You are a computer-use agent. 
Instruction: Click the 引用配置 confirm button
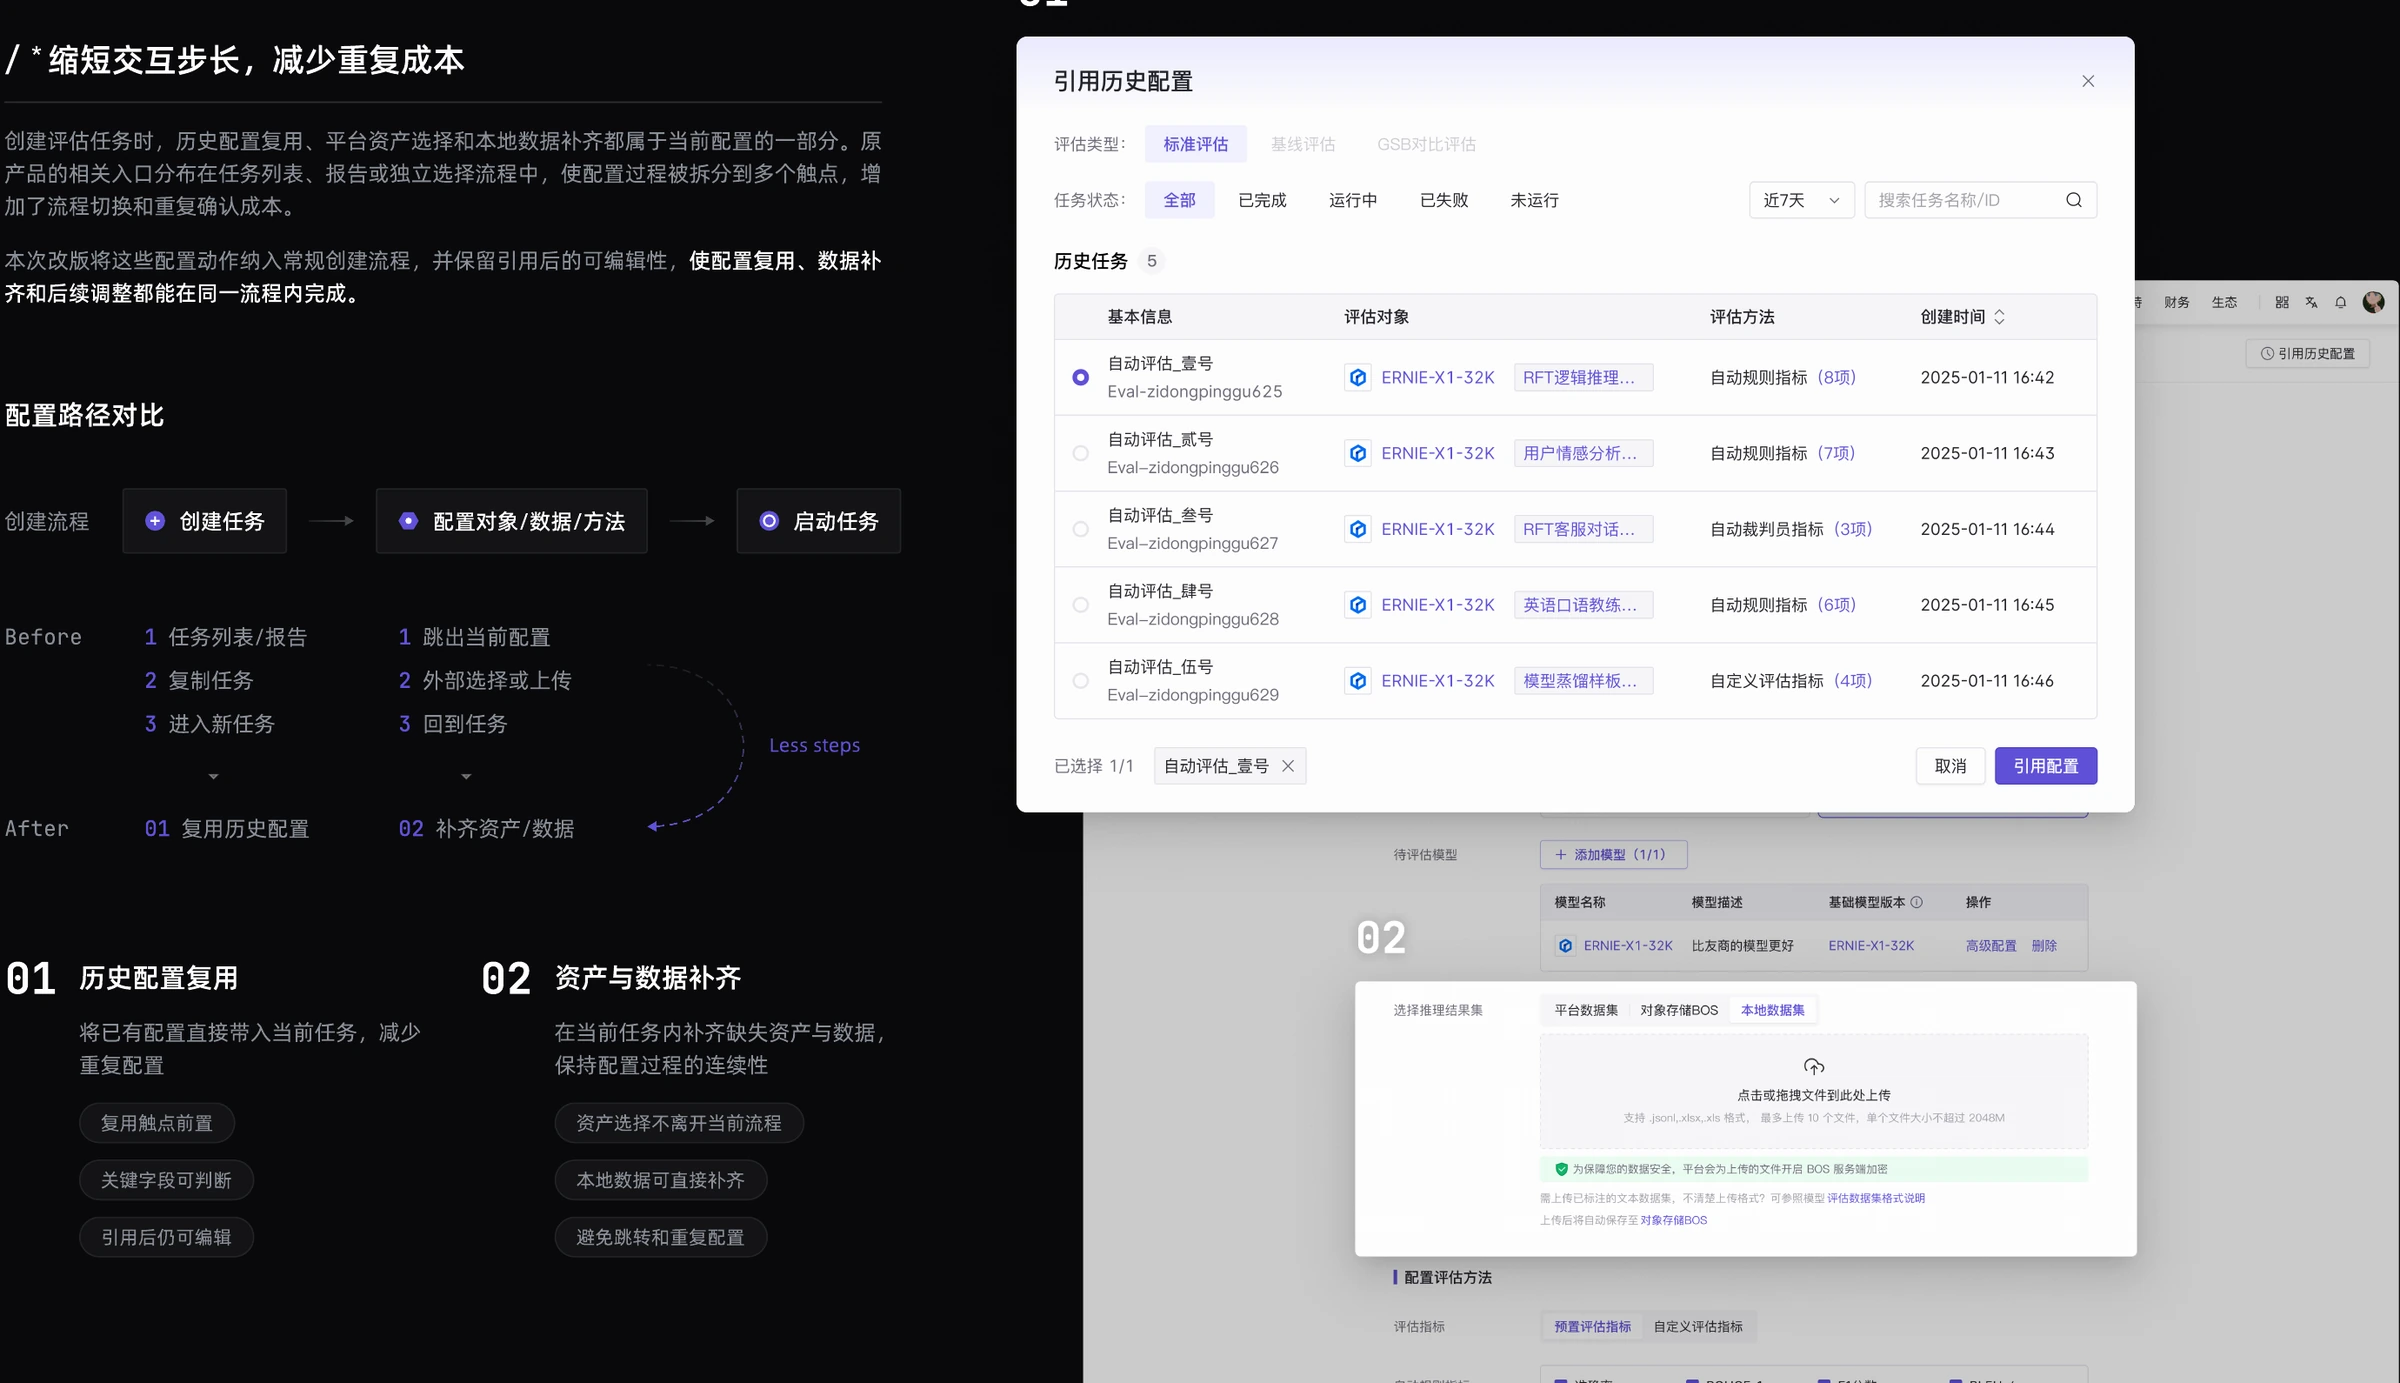[2046, 766]
